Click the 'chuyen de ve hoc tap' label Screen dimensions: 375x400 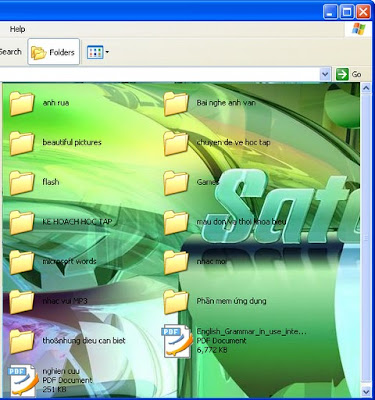pos(233,143)
